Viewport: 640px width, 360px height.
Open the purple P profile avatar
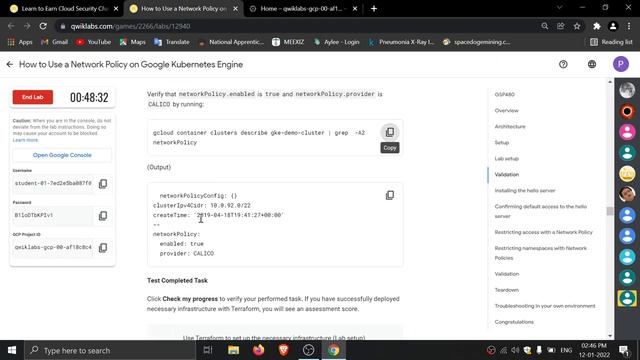(621, 64)
